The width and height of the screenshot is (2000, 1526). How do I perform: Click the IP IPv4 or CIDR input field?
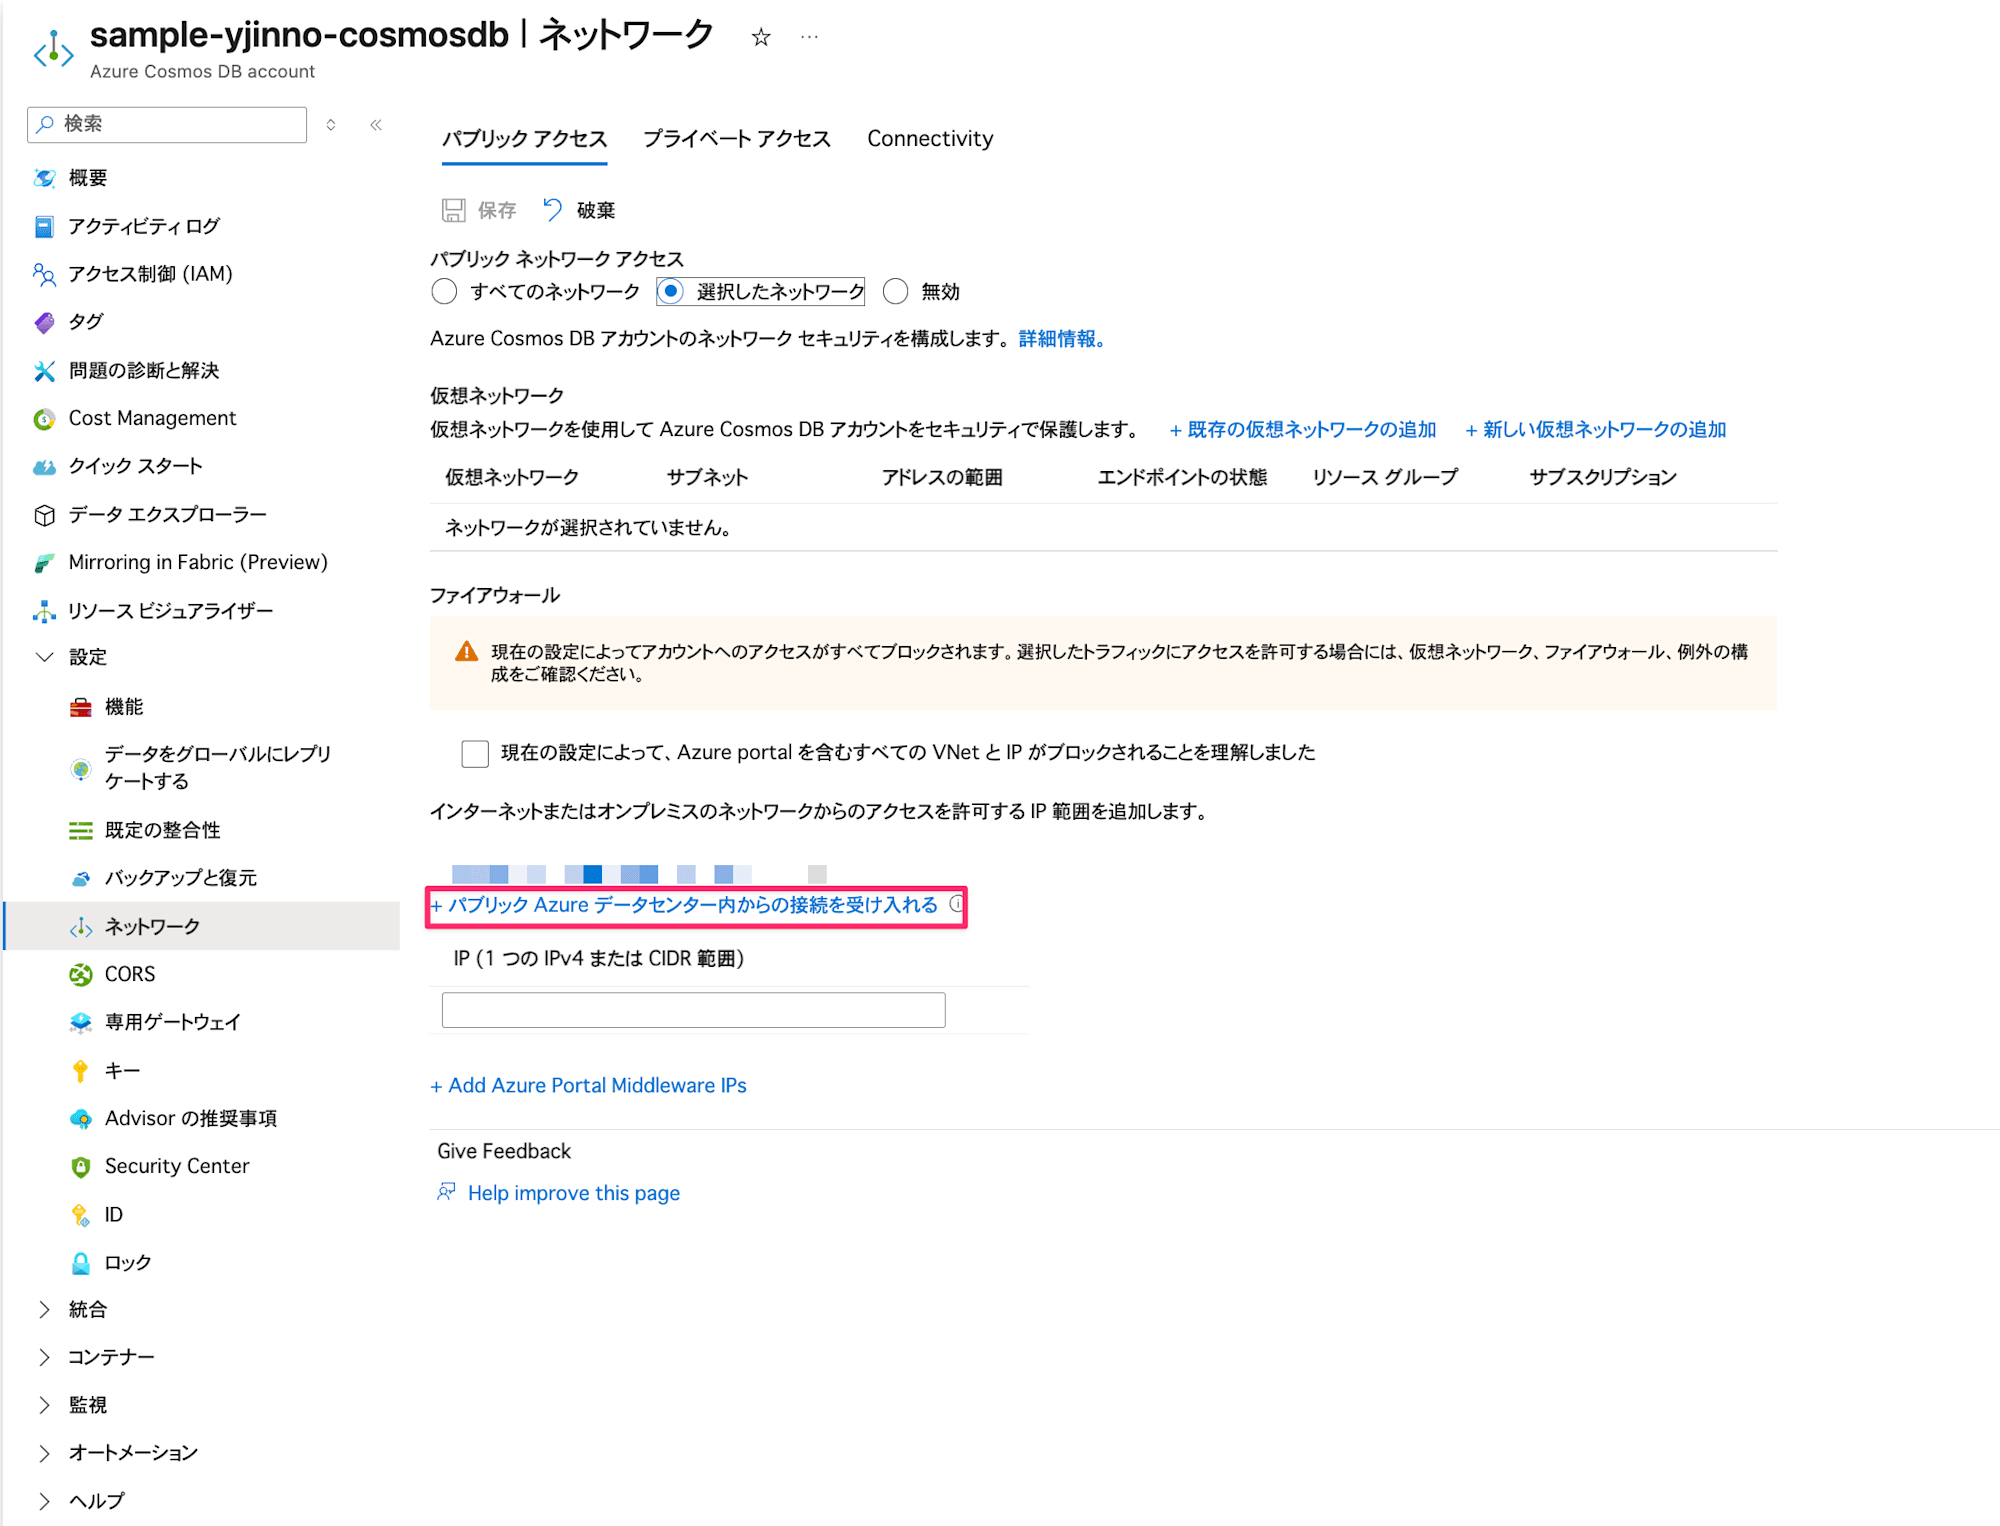click(694, 1010)
